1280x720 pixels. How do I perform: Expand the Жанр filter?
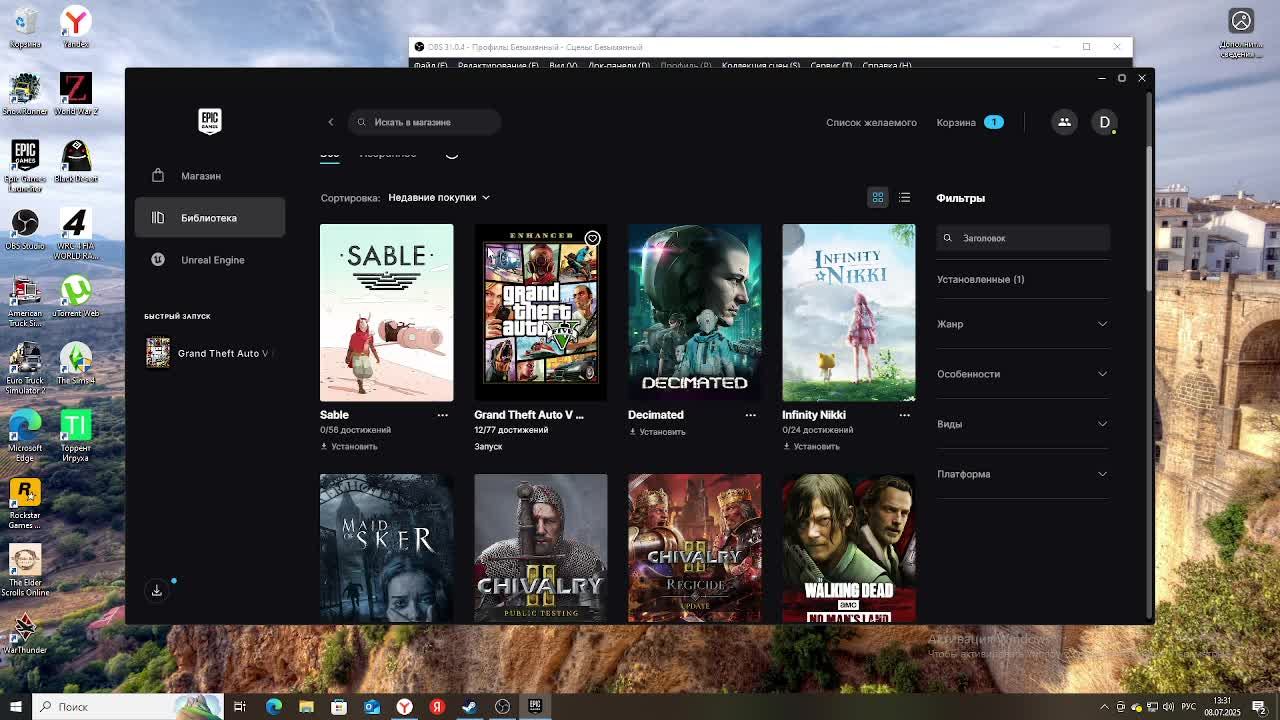(1023, 324)
